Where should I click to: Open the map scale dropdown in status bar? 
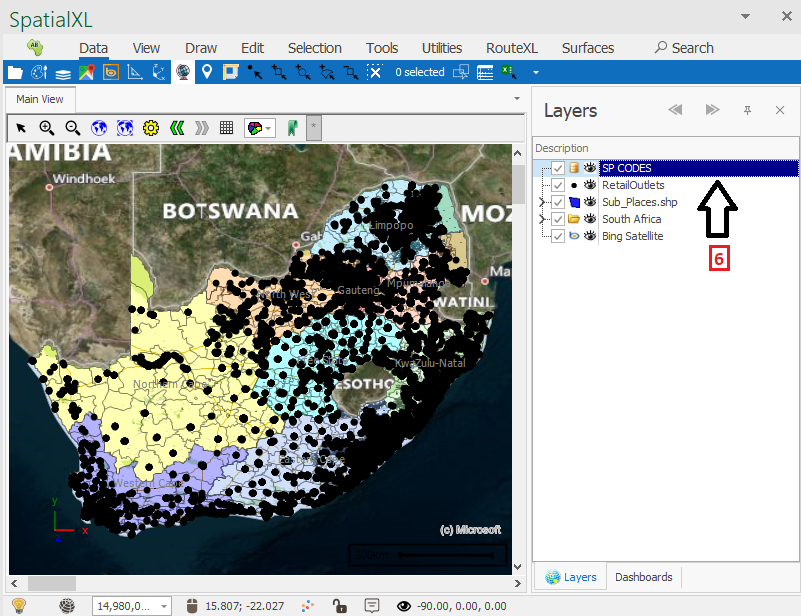tap(164, 605)
